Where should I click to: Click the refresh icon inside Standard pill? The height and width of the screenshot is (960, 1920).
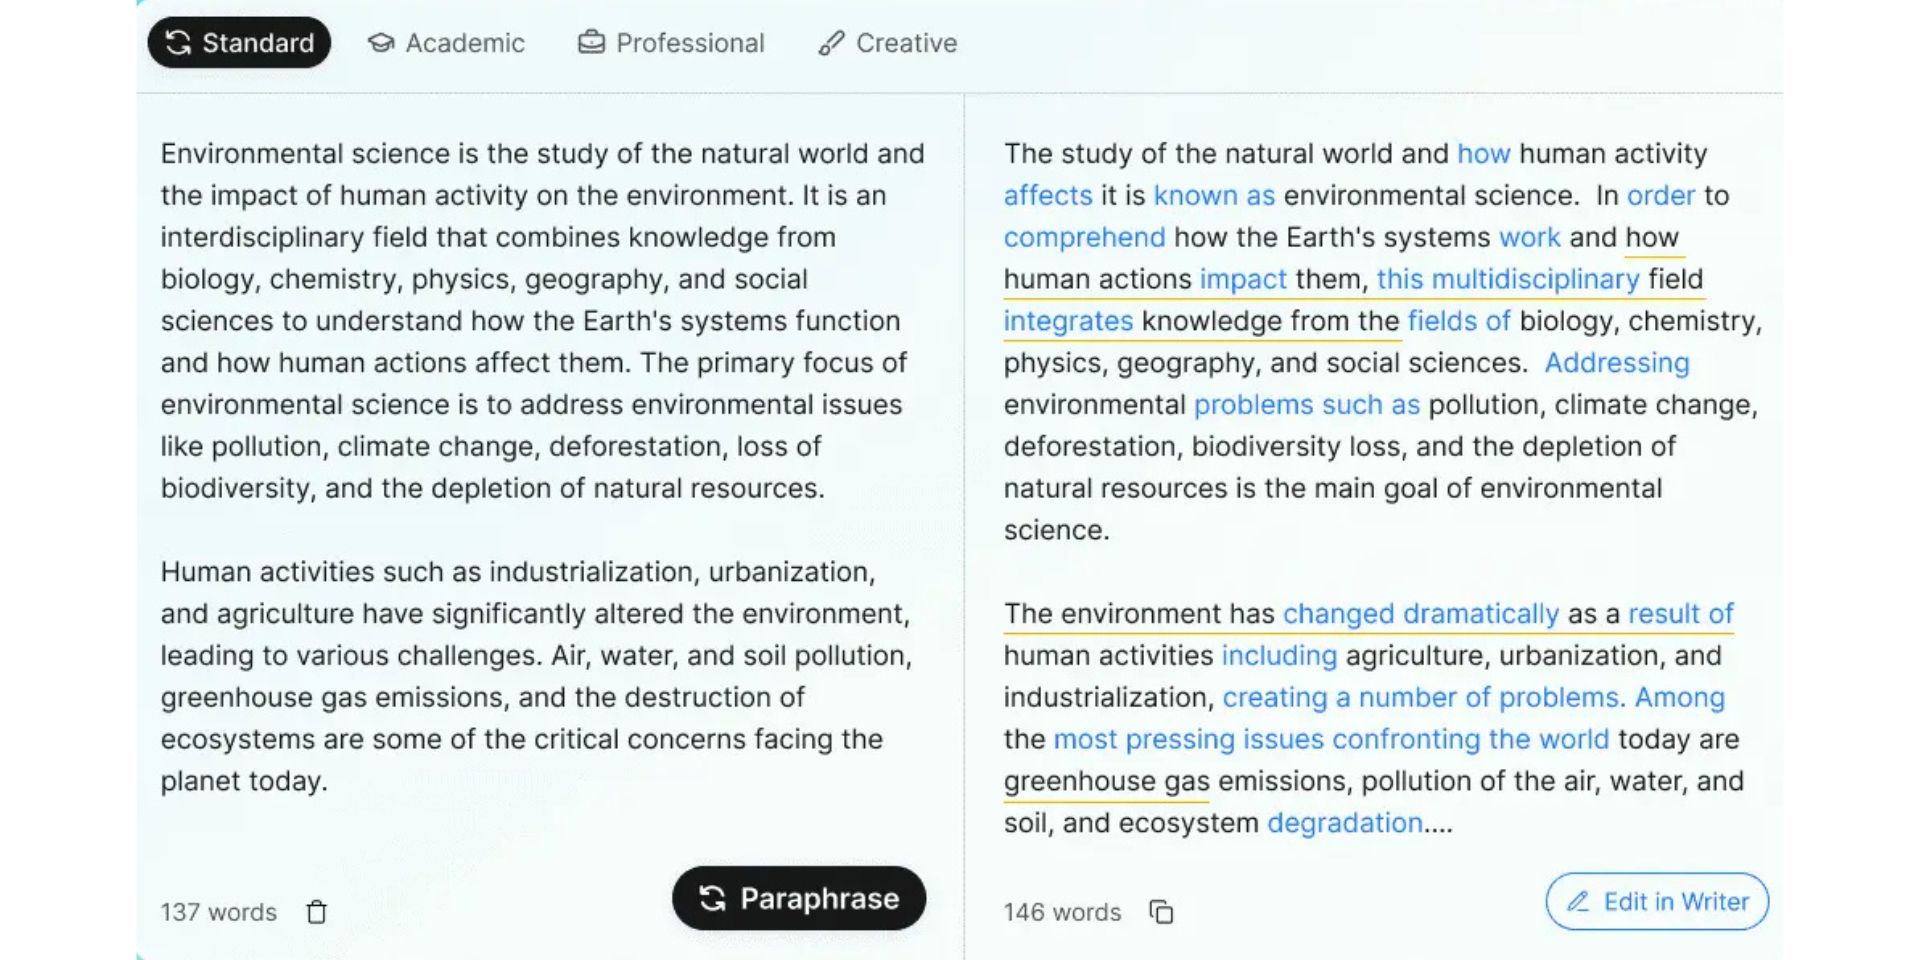(178, 42)
